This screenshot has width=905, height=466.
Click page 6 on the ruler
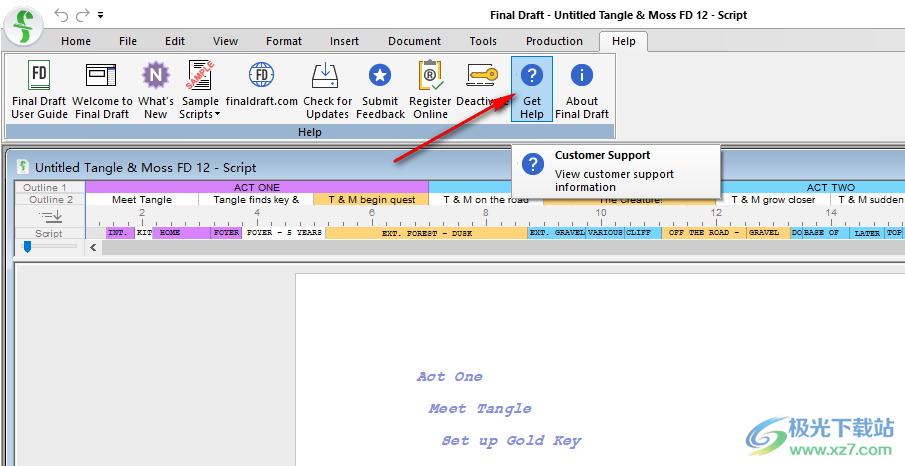click(372, 213)
